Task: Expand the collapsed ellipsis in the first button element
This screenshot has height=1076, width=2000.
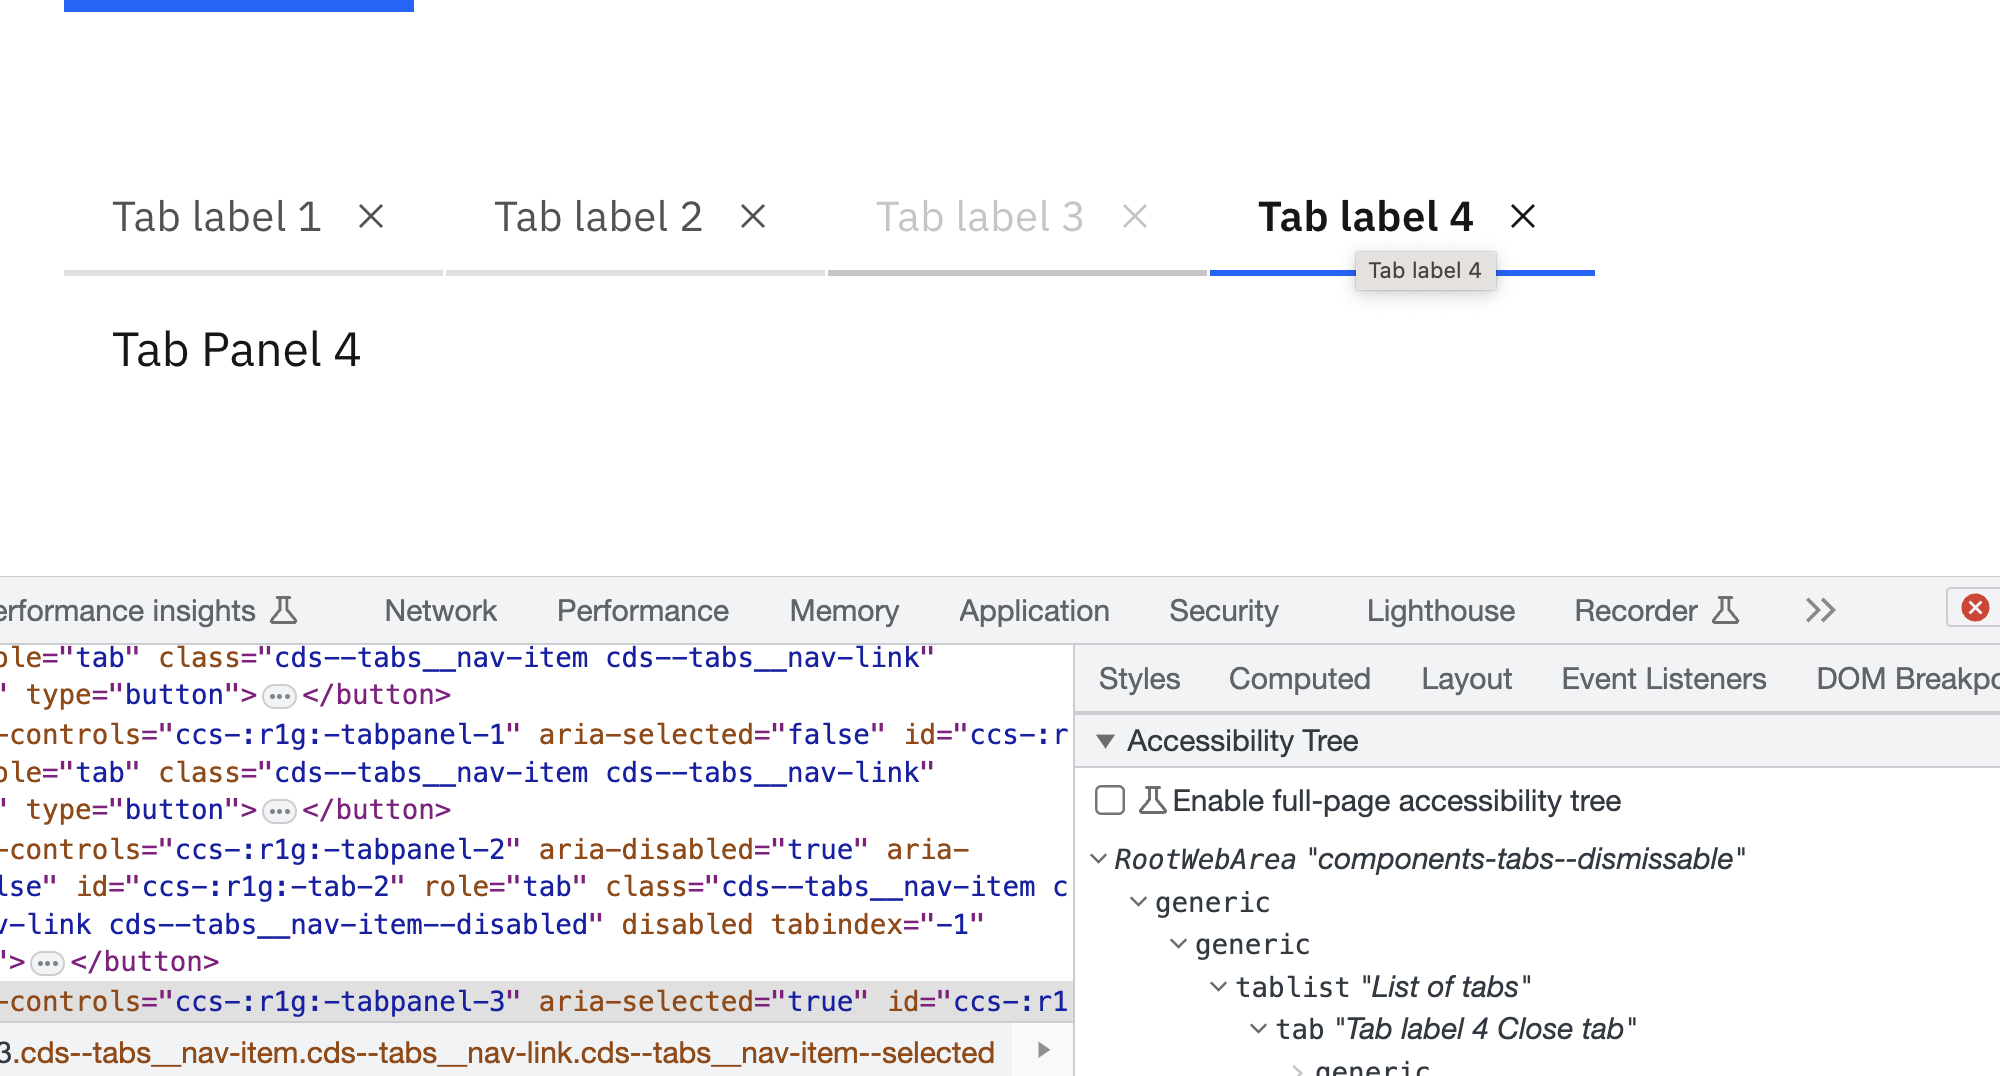Action: click(x=279, y=696)
